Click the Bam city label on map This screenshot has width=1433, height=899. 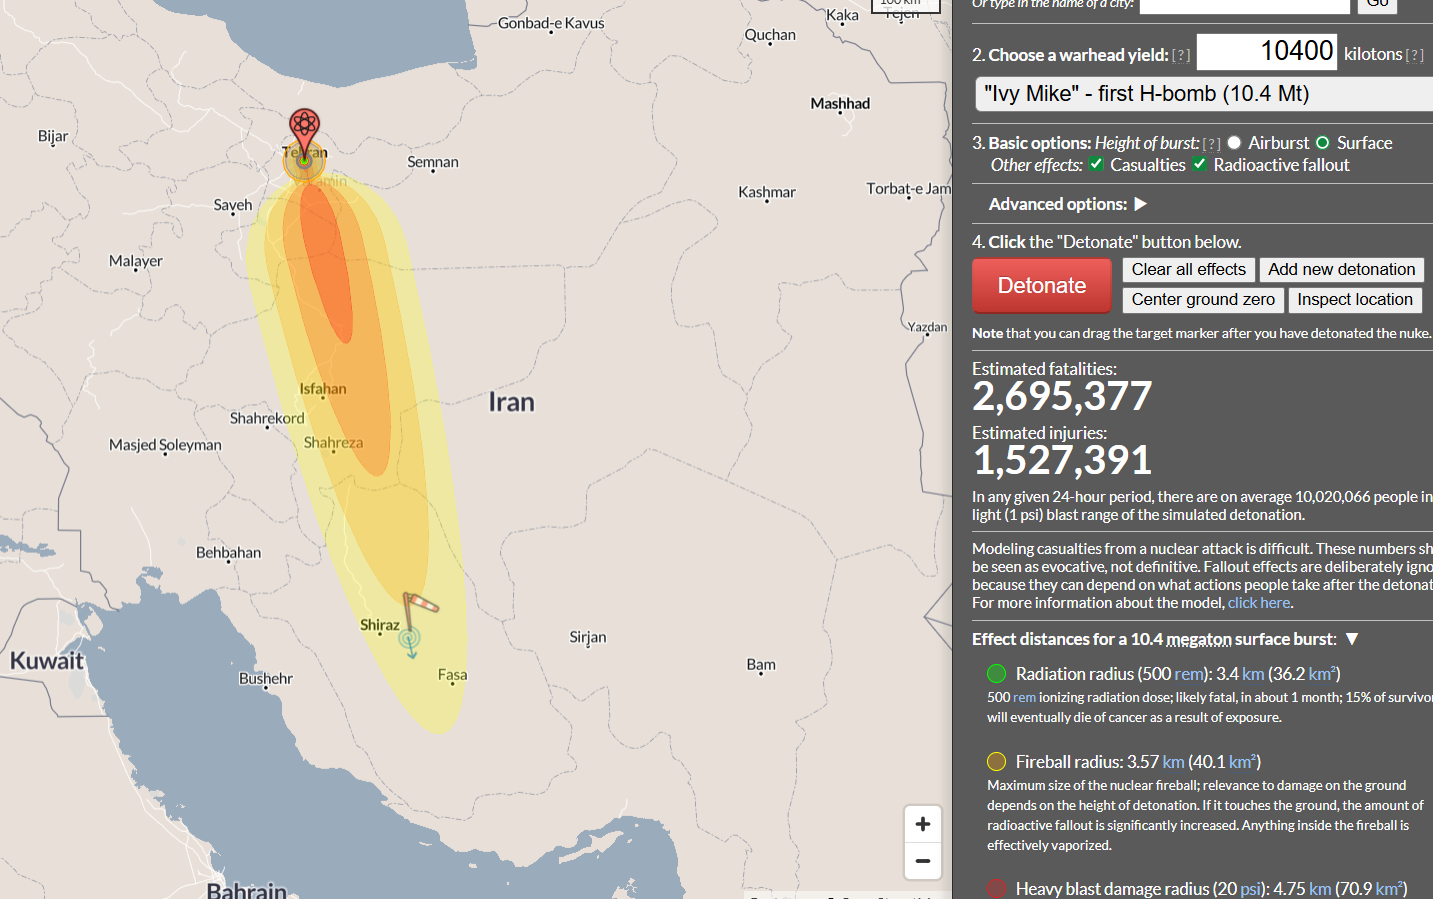(761, 665)
